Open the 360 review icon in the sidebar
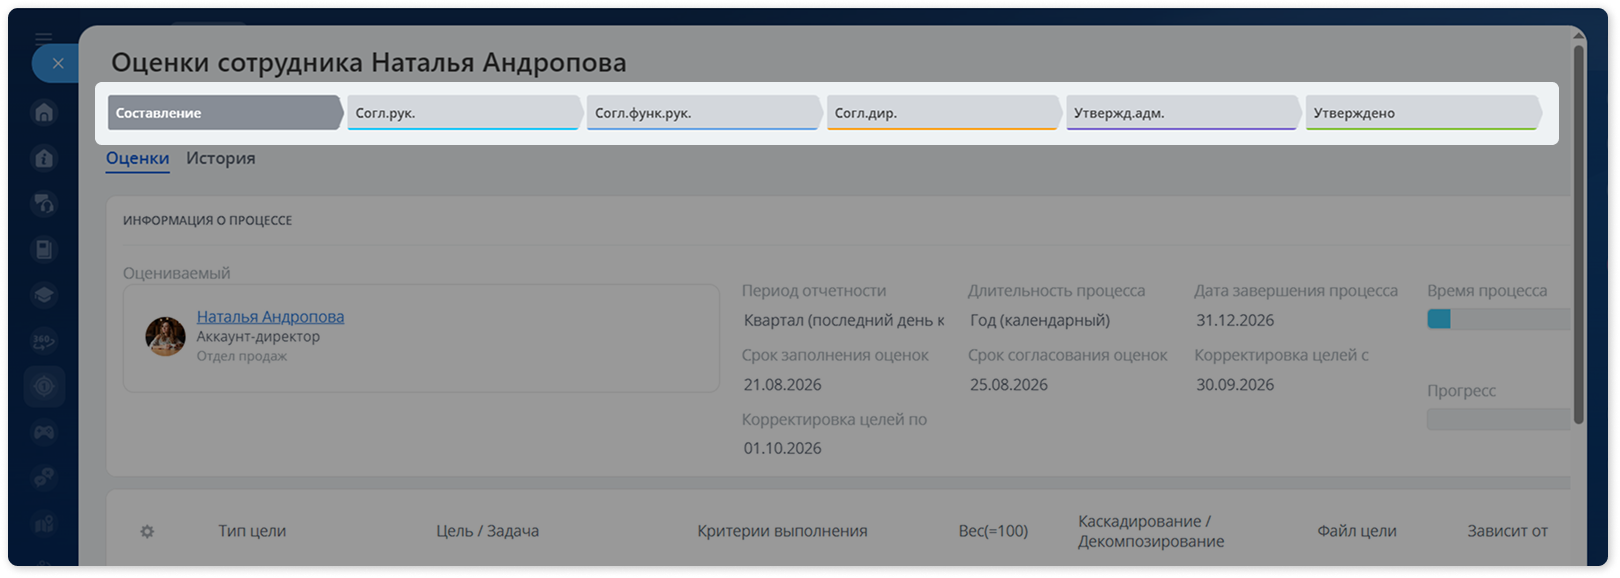Image resolution: width=1620 pixels, height=578 pixels. [44, 341]
